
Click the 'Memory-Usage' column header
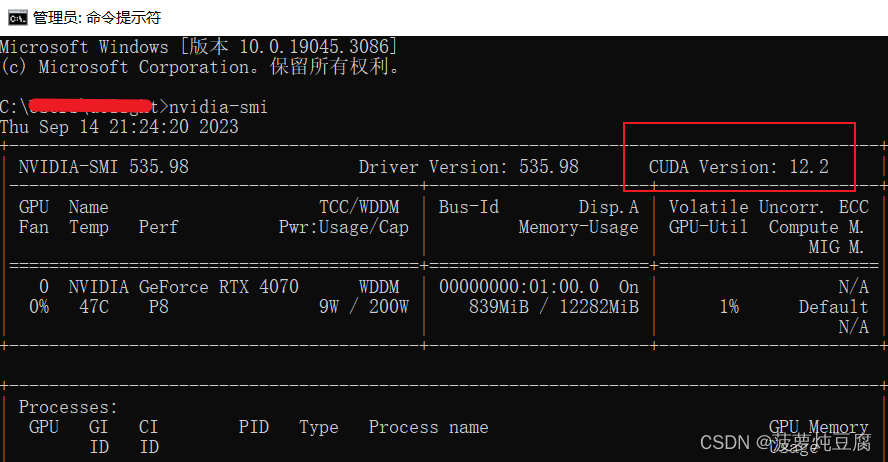[579, 228]
